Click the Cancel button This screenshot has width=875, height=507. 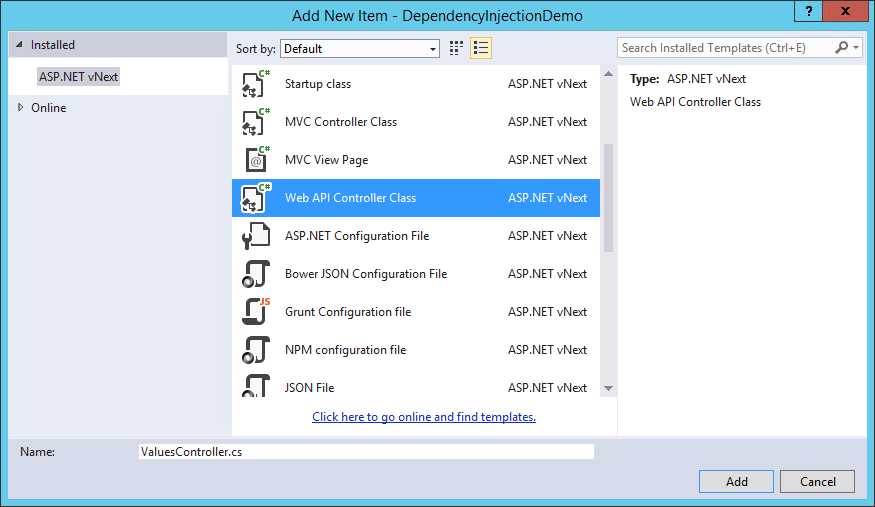pos(818,481)
